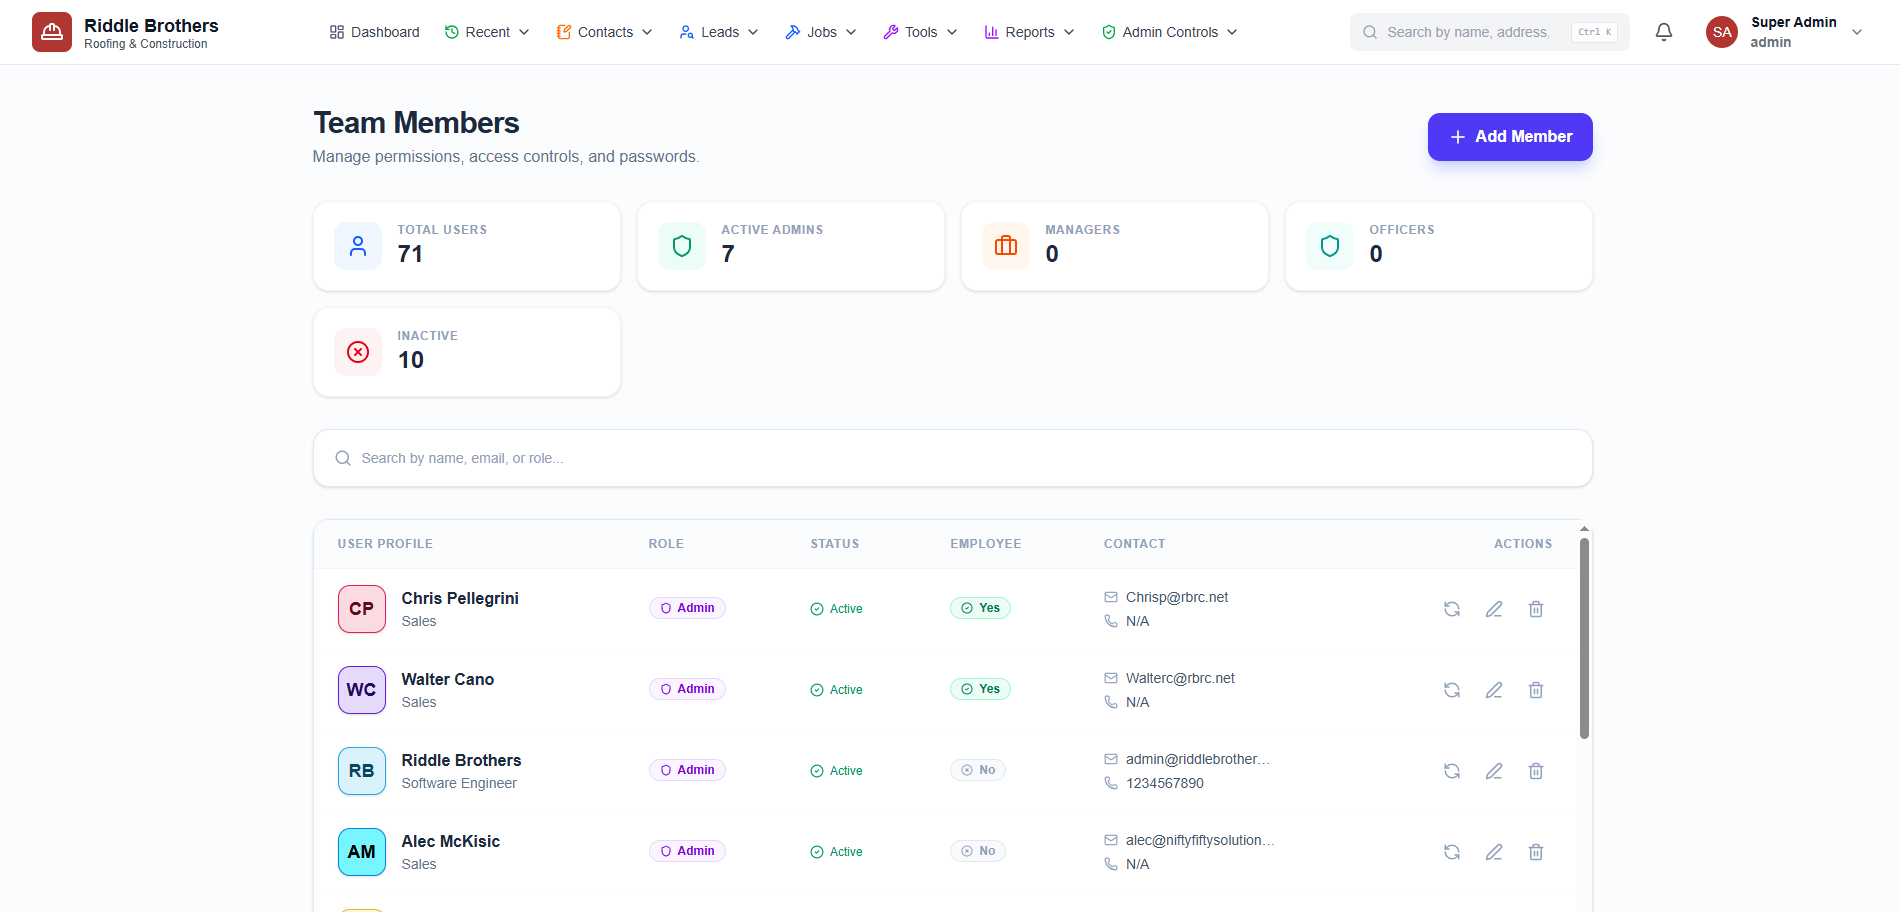Expand the Contacts dropdown
1900x912 pixels.
648,31
